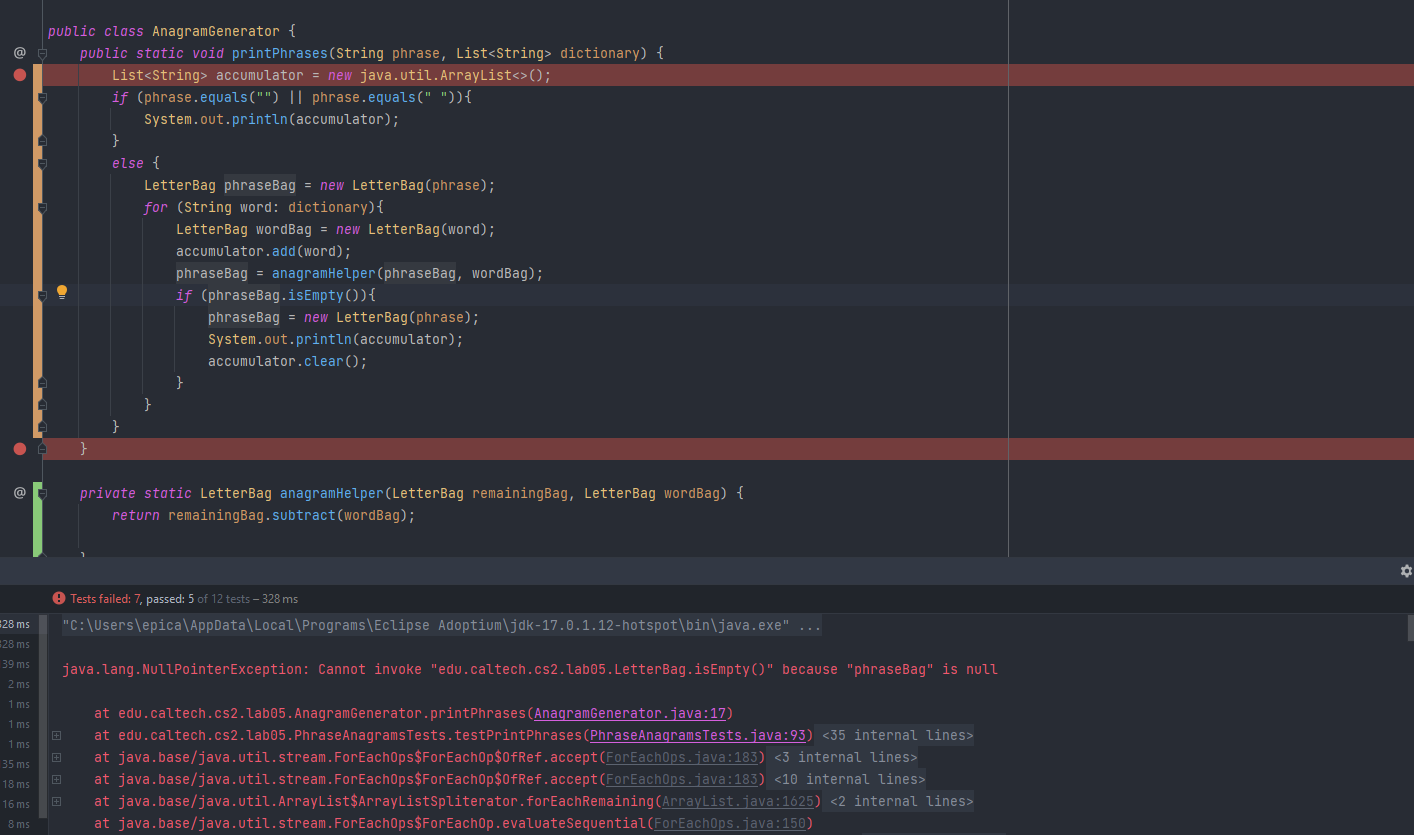Click the @ gutter icon beside printPhrases

coord(19,52)
